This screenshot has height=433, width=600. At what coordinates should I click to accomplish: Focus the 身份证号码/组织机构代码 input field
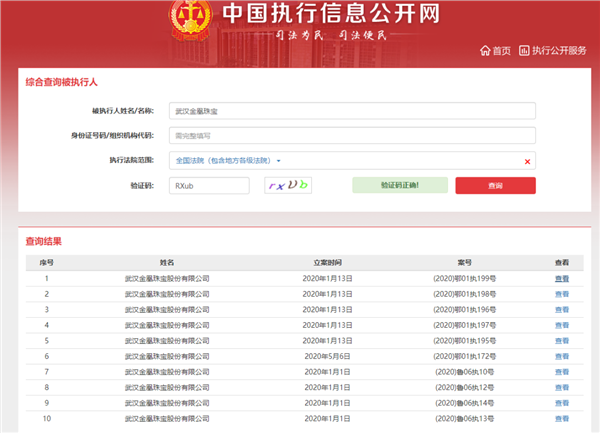pos(352,135)
